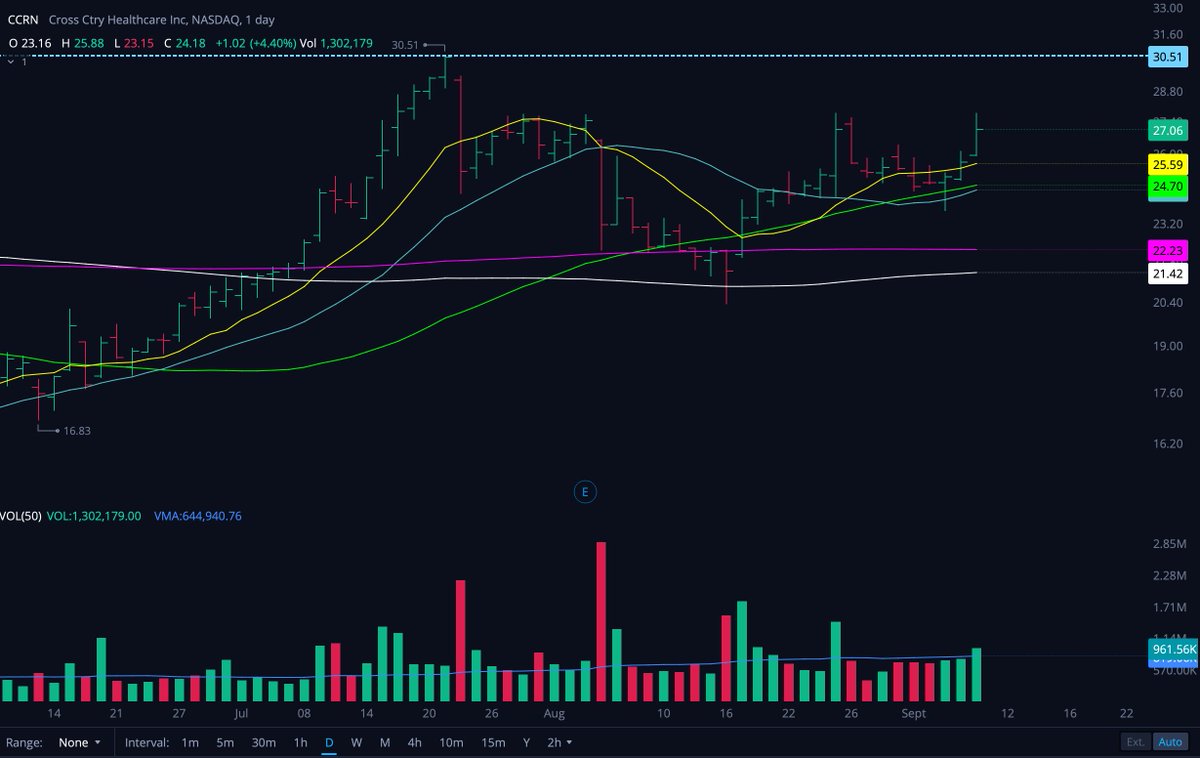The height and width of the screenshot is (758, 1200).
Task: Select the 1h interval
Action: point(300,743)
